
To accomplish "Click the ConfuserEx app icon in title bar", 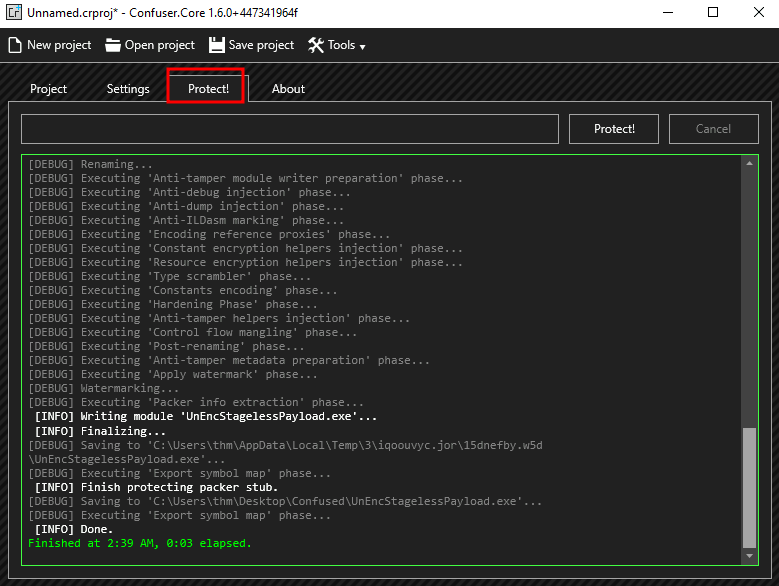I will point(14,13).
